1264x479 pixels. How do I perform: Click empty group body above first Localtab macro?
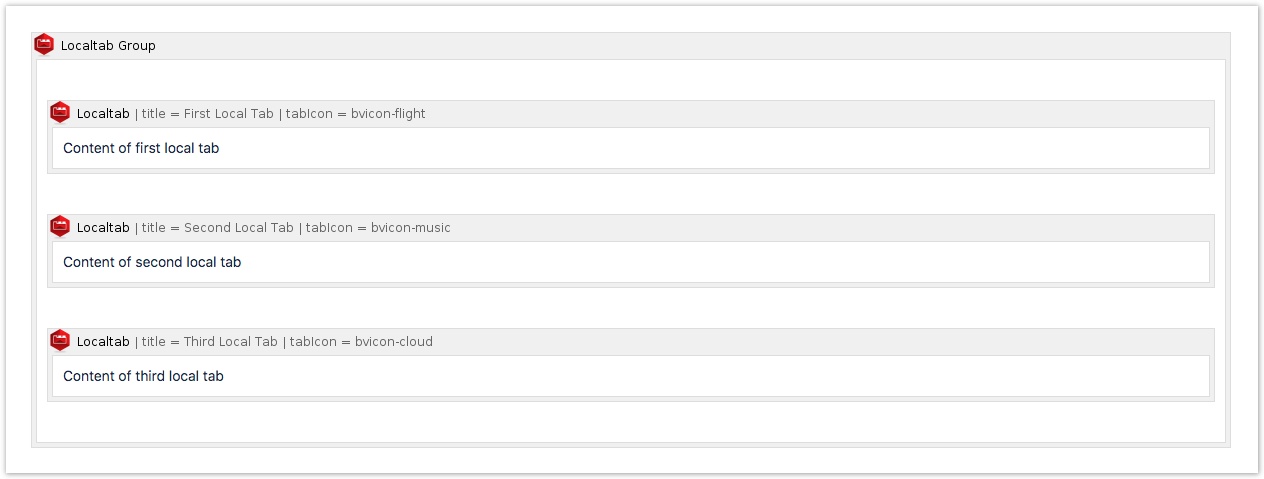tap(630, 79)
